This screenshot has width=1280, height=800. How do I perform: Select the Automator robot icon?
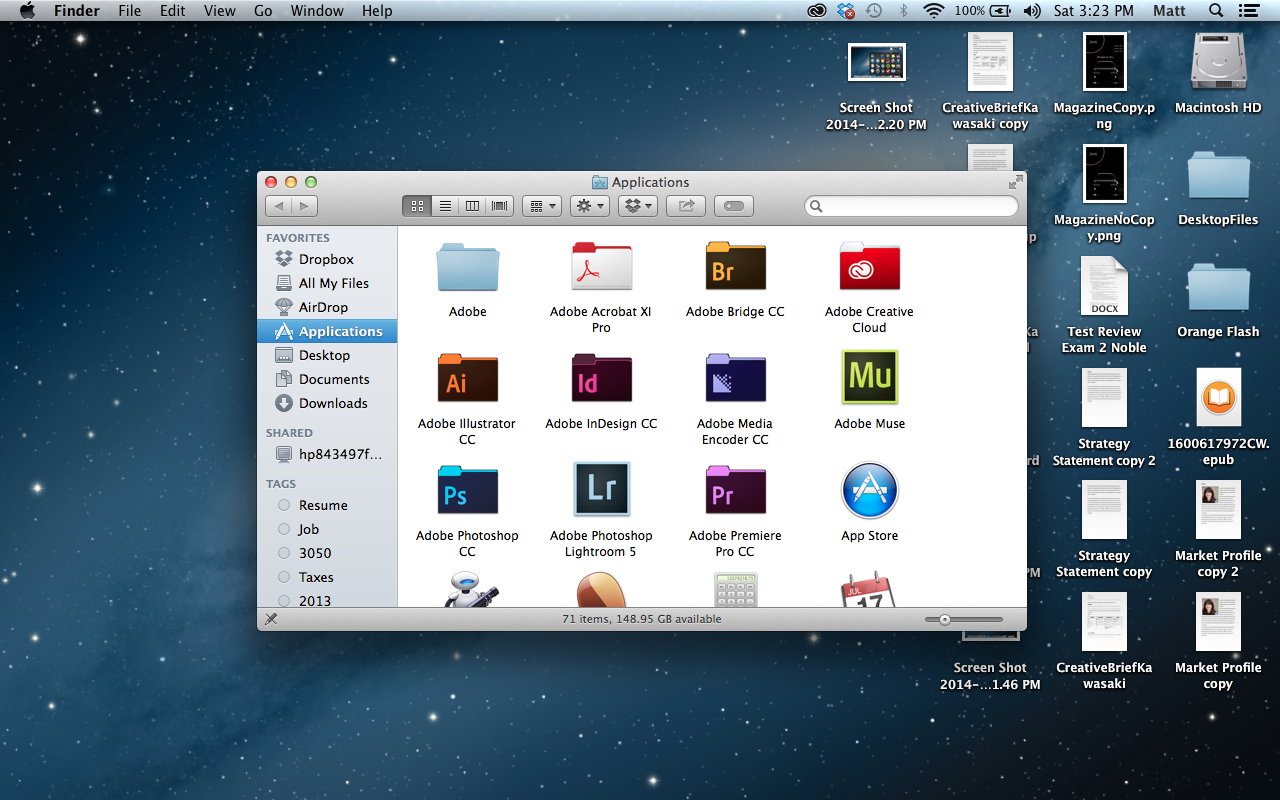tap(469, 589)
